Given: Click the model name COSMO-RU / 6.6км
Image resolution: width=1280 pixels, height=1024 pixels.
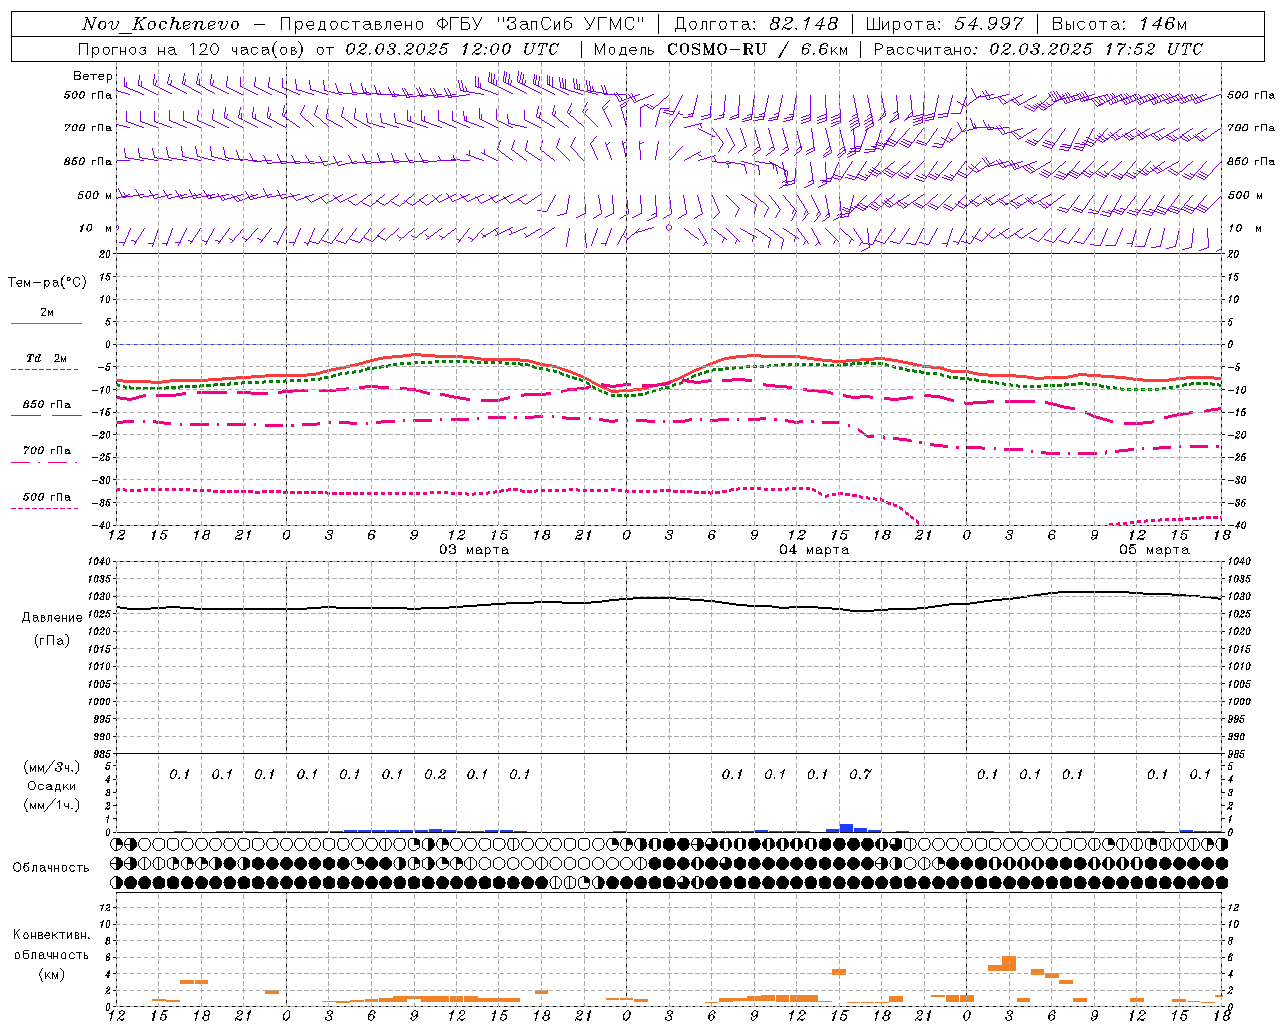Looking at the screenshot, I should [757, 49].
